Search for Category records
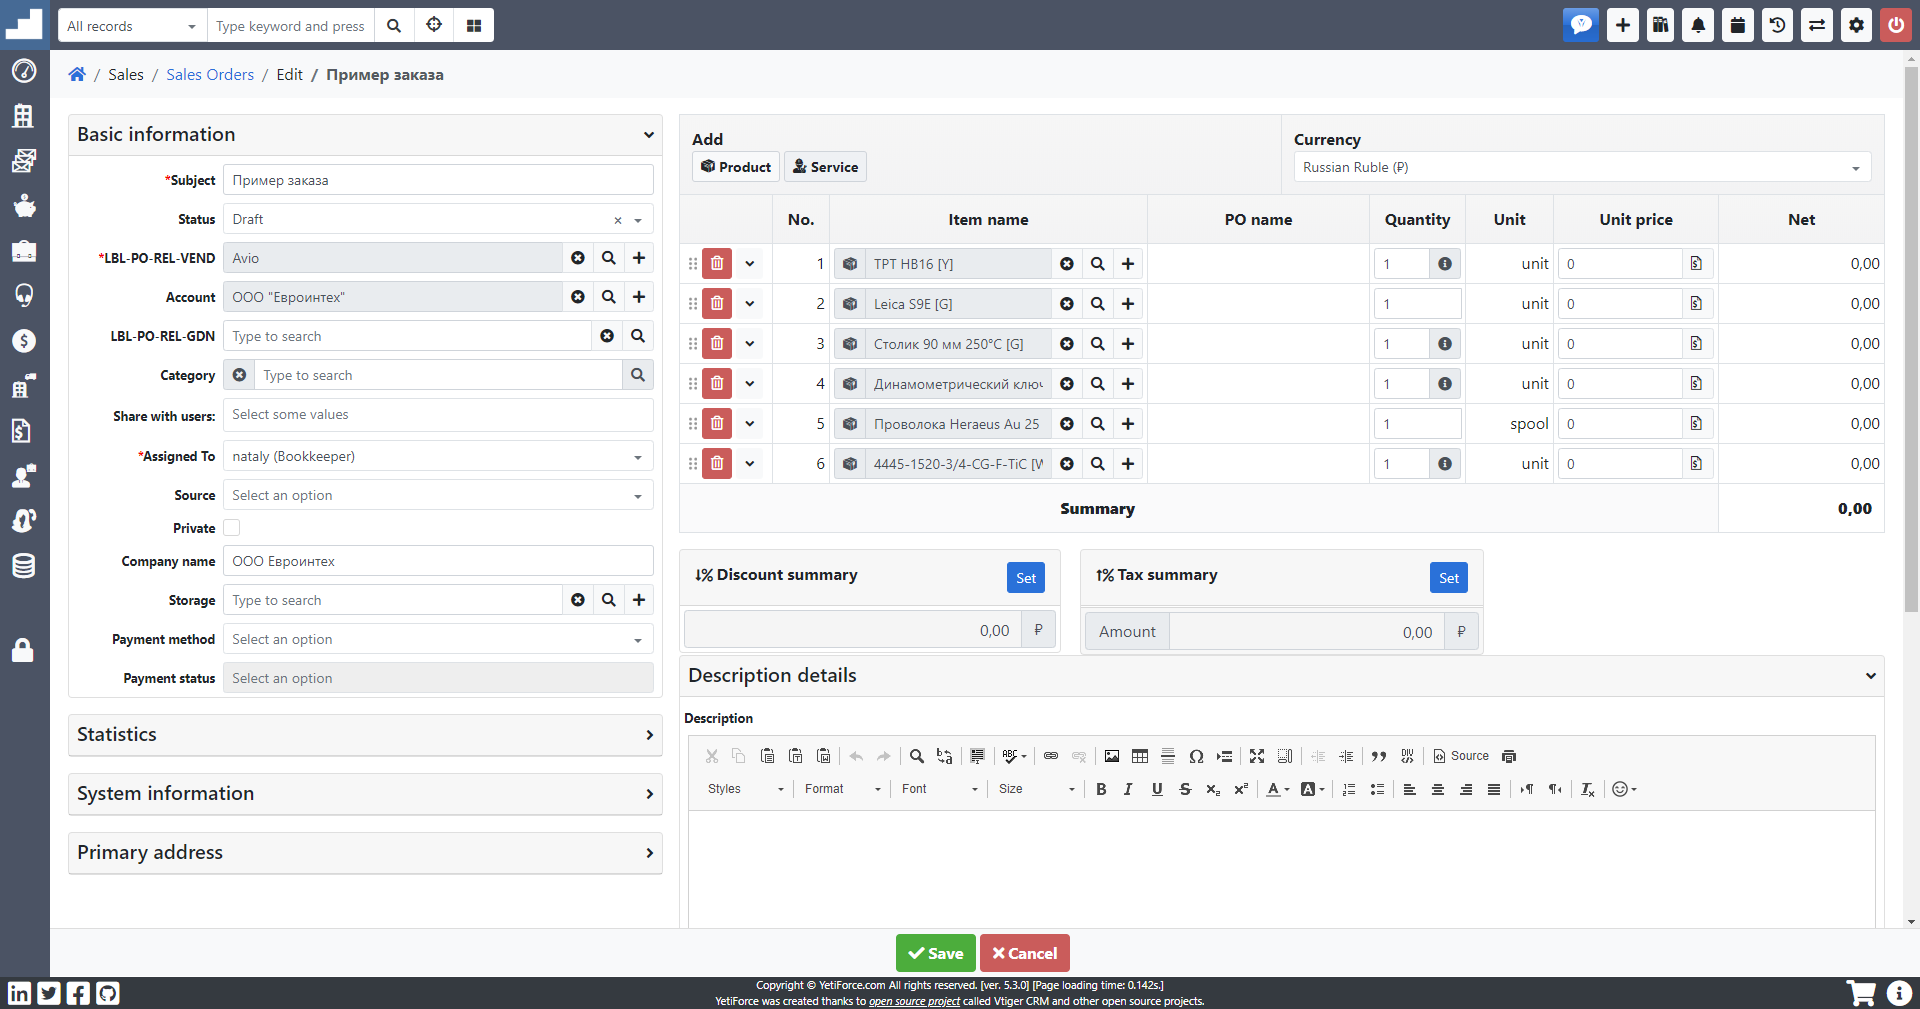This screenshot has width=1920, height=1009. (637, 375)
